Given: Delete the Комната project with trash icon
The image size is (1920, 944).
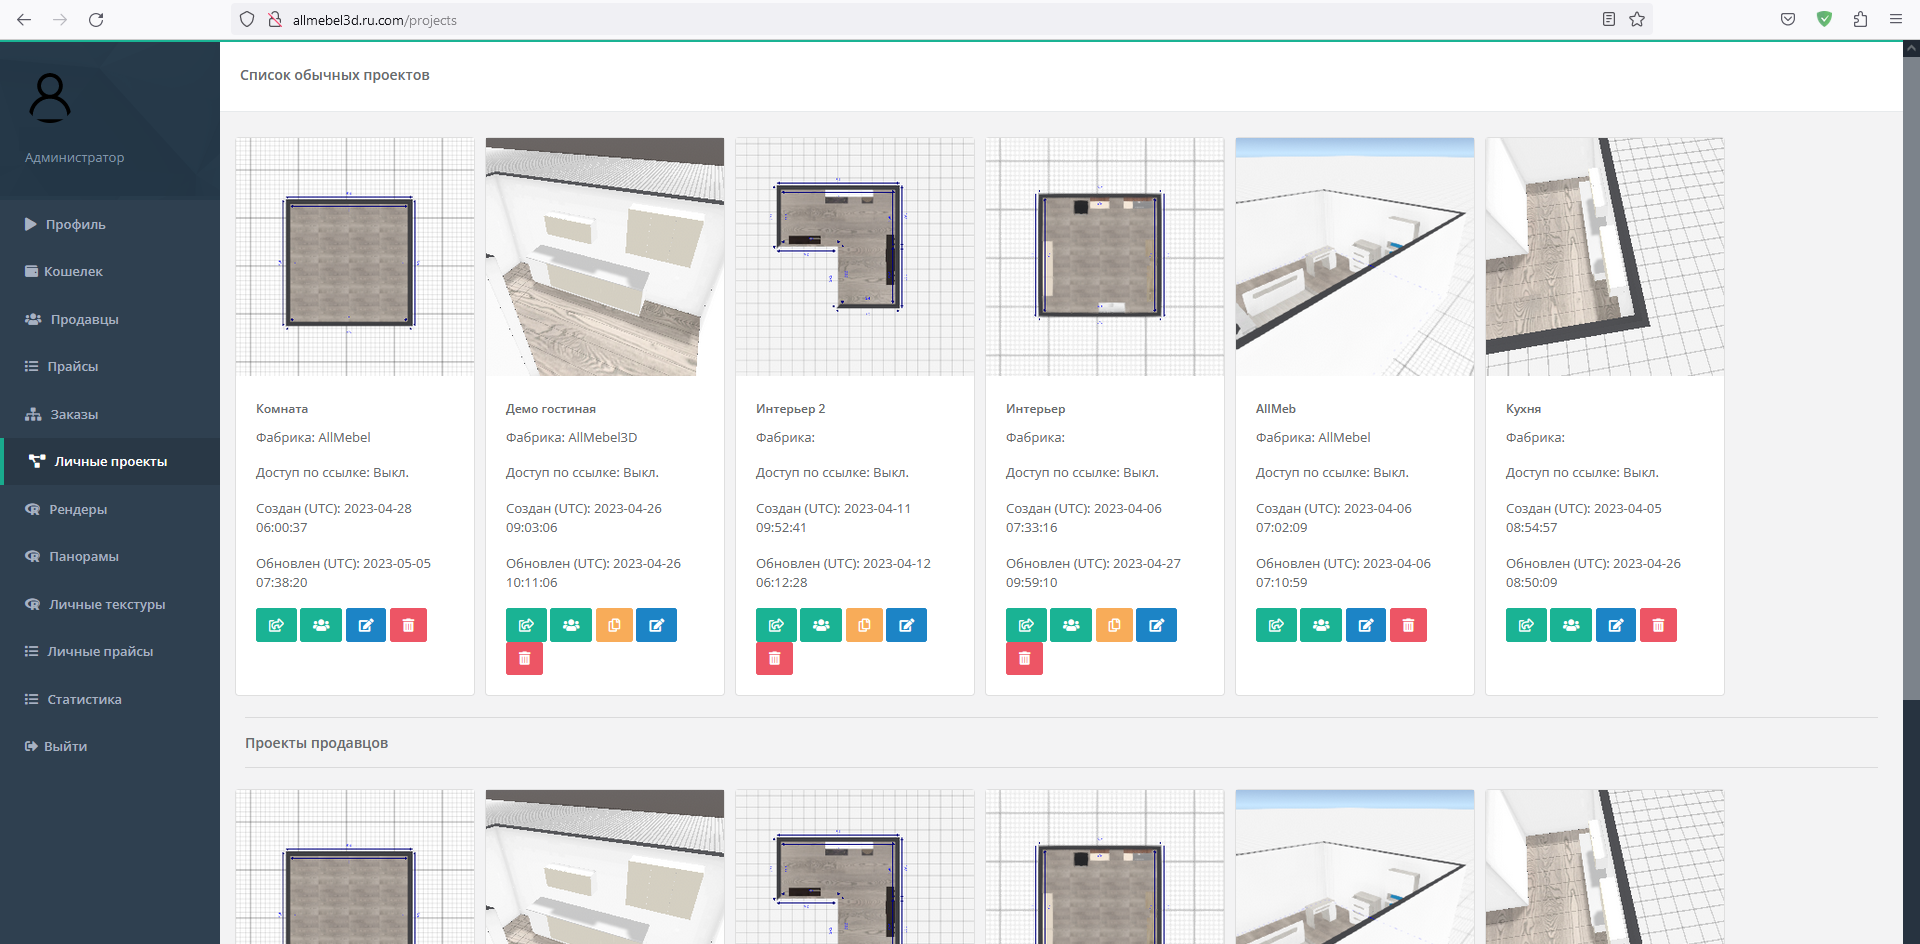Looking at the screenshot, I should point(408,625).
